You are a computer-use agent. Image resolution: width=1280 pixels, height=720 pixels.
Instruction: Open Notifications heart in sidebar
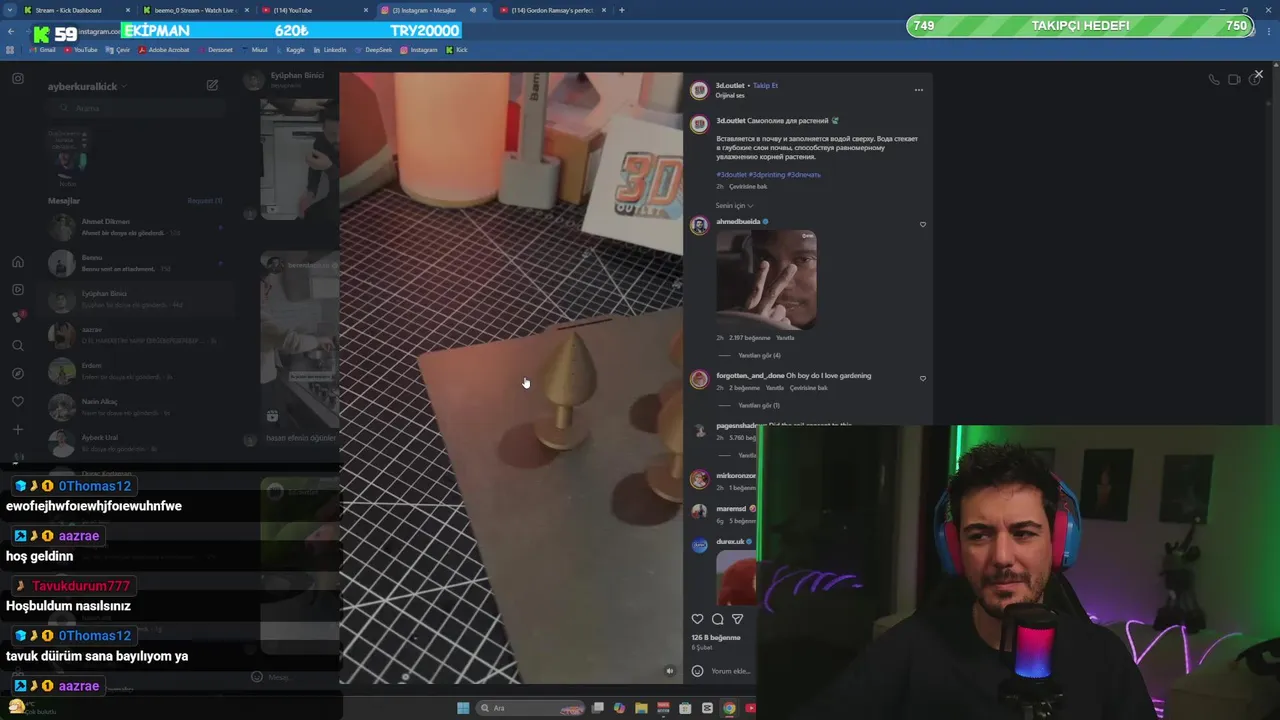pyautogui.click(x=18, y=402)
